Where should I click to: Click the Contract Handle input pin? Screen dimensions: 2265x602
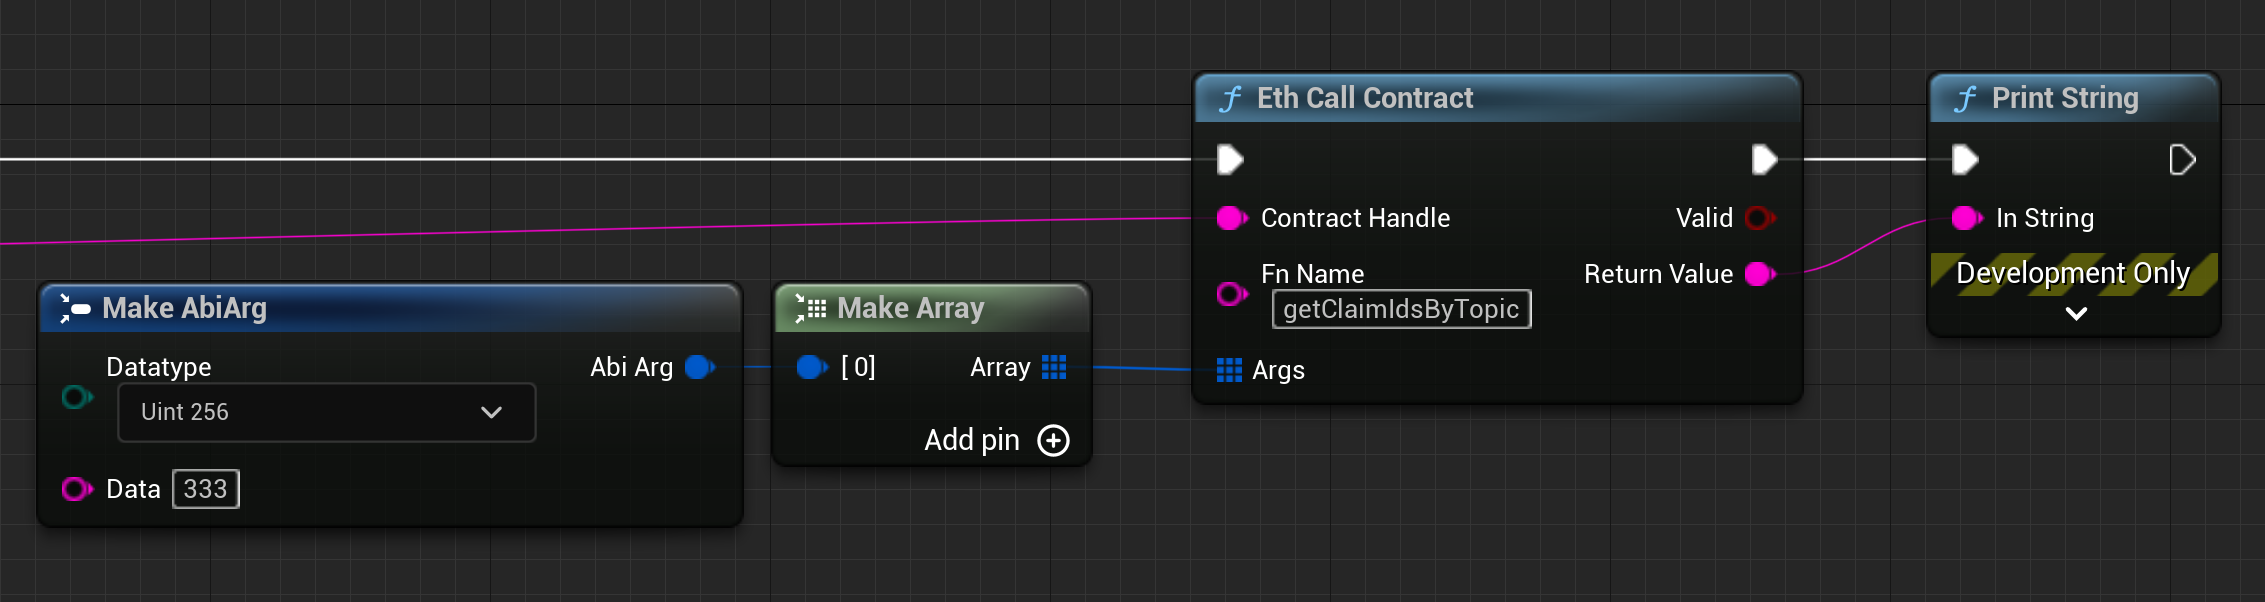pos(1232,218)
